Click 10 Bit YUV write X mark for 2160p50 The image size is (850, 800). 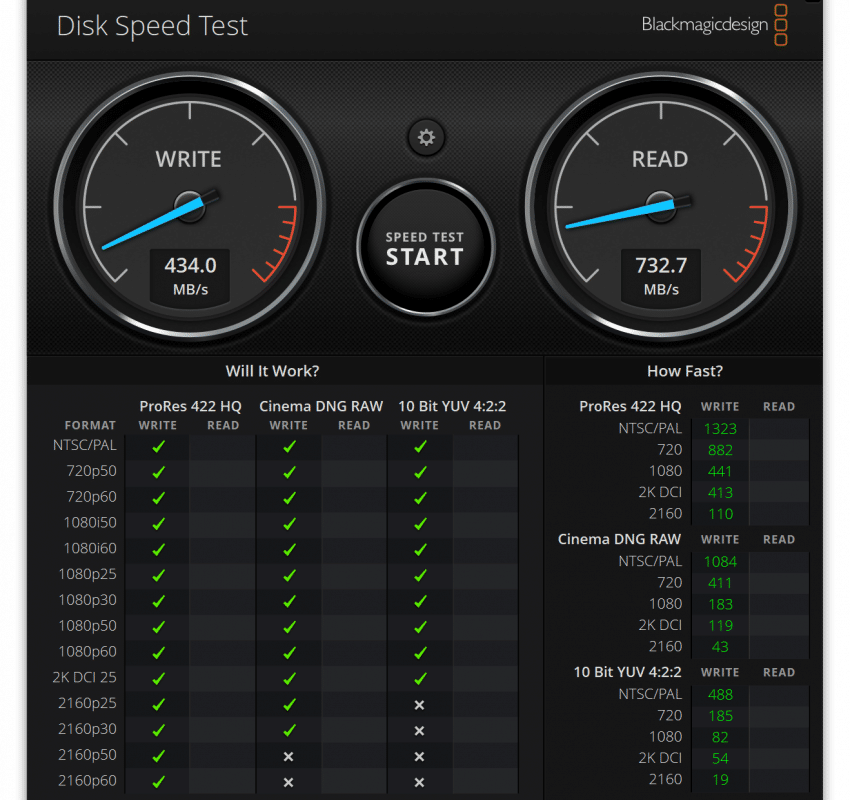coord(419,757)
